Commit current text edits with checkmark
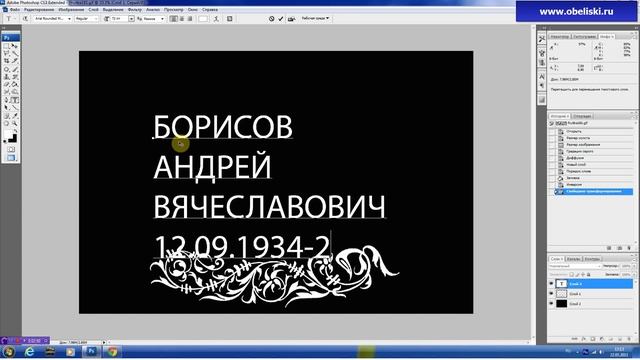The image size is (640, 360). [281, 19]
